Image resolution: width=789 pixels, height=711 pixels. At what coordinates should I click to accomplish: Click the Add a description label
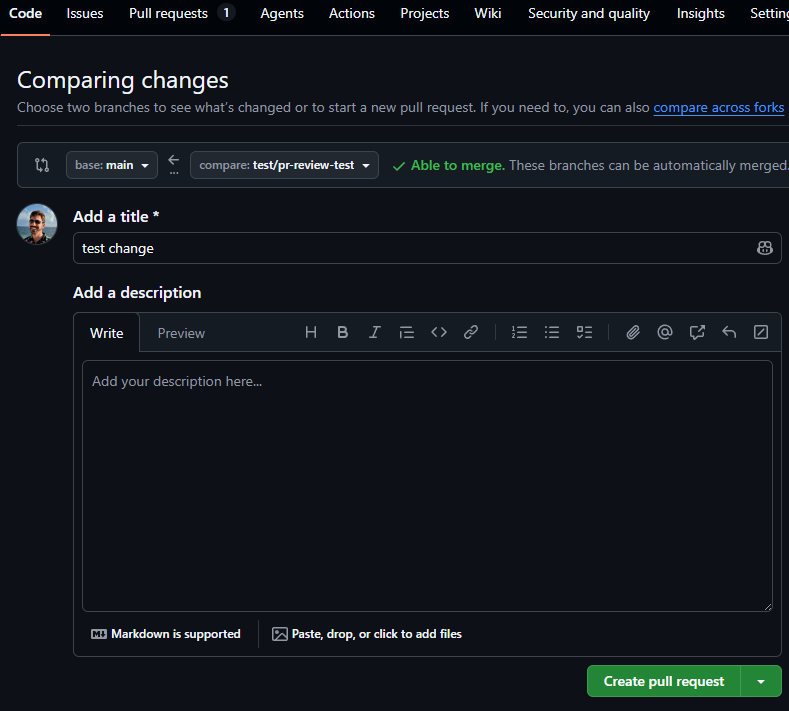137,292
